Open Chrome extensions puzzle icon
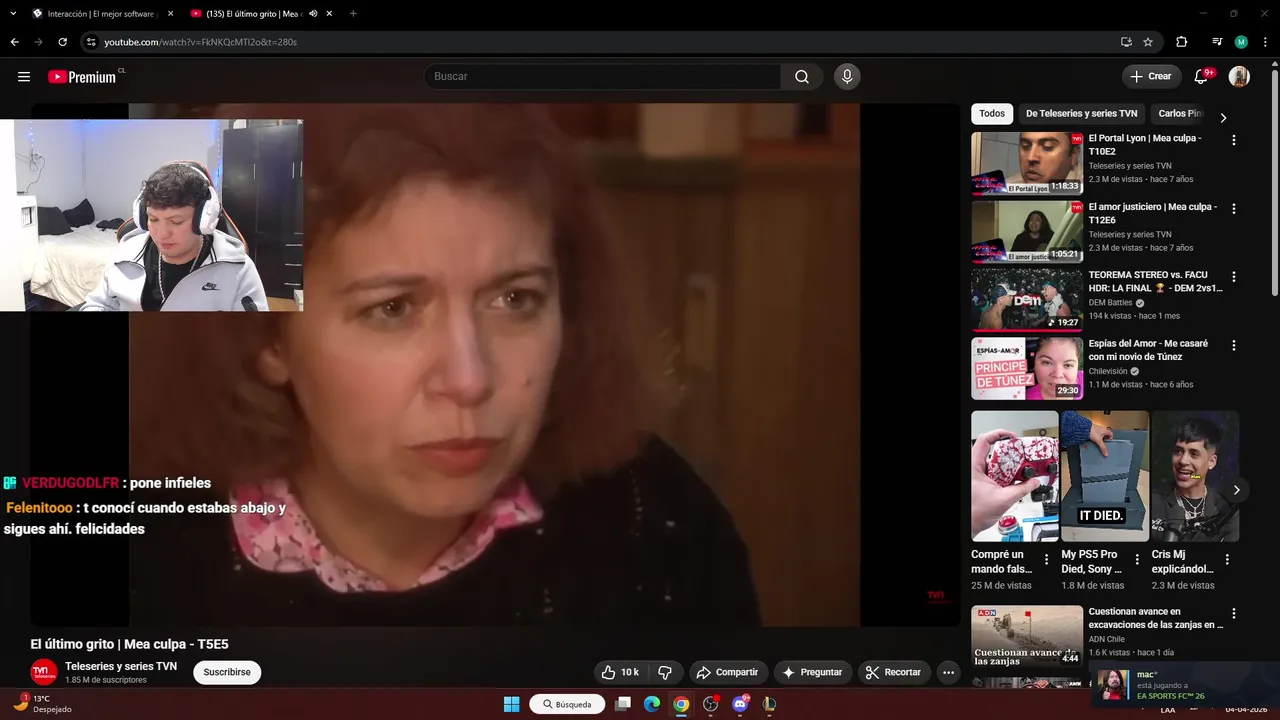The height and width of the screenshot is (720, 1280). (x=1182, y=42)
